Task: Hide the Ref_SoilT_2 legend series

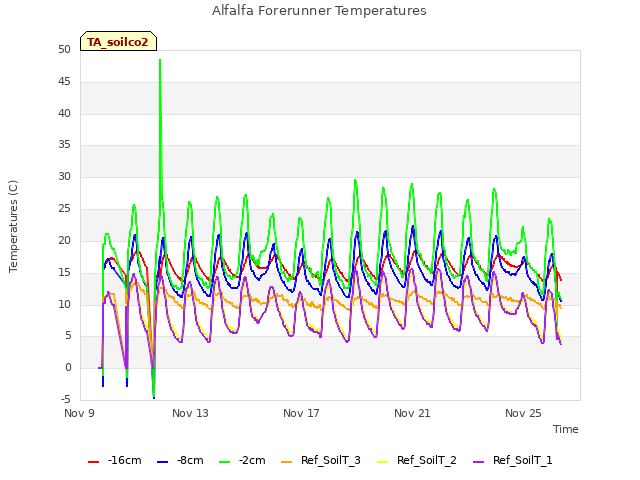Action: [x=417, y=460]
